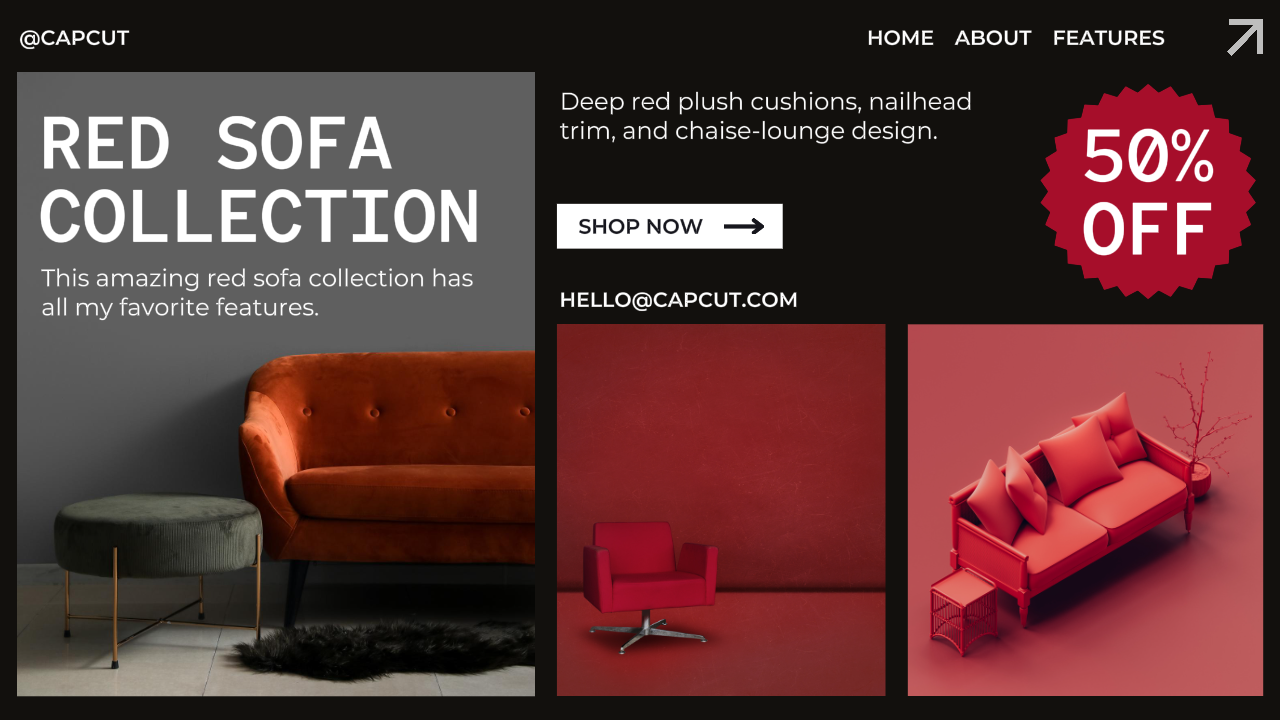Viewport: 1280px width, 720px height.
Task: Click the black fur rug on floor
Action: [385, 648]
